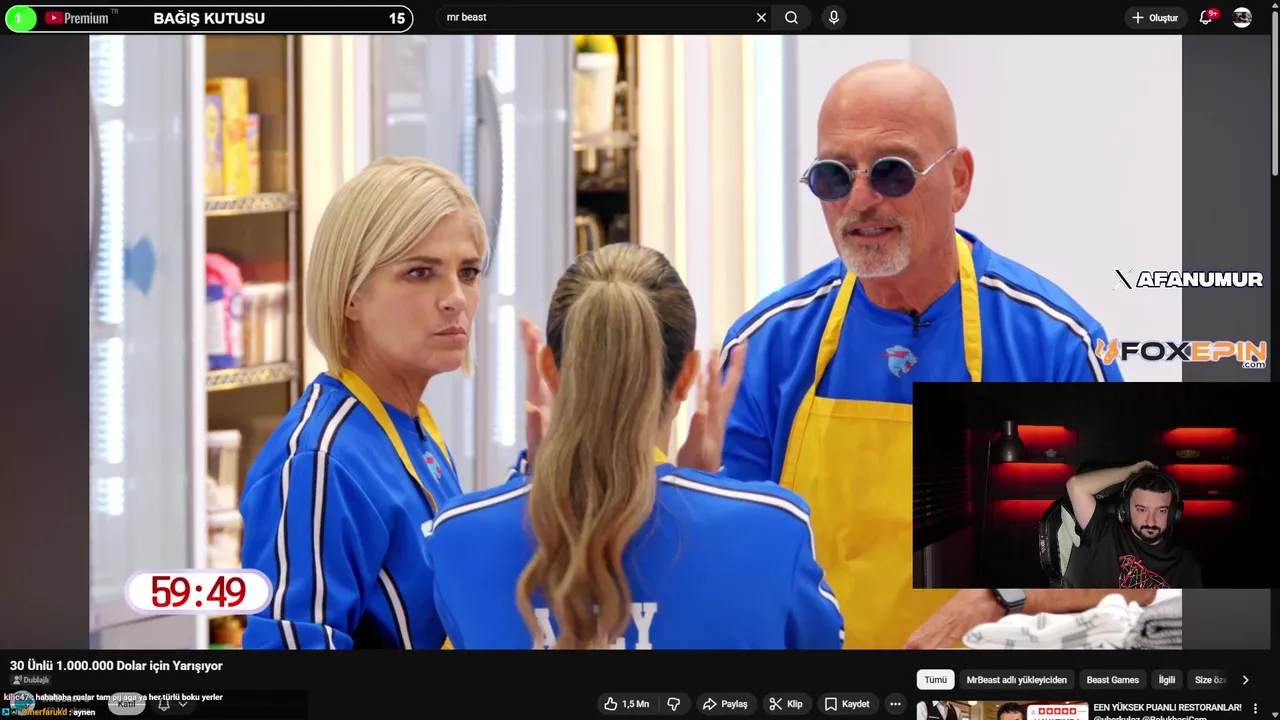Screen dimensions: 1280x720
Task: Click the Dublajlı dubbed badge
Action: click(x=30, y=680)
